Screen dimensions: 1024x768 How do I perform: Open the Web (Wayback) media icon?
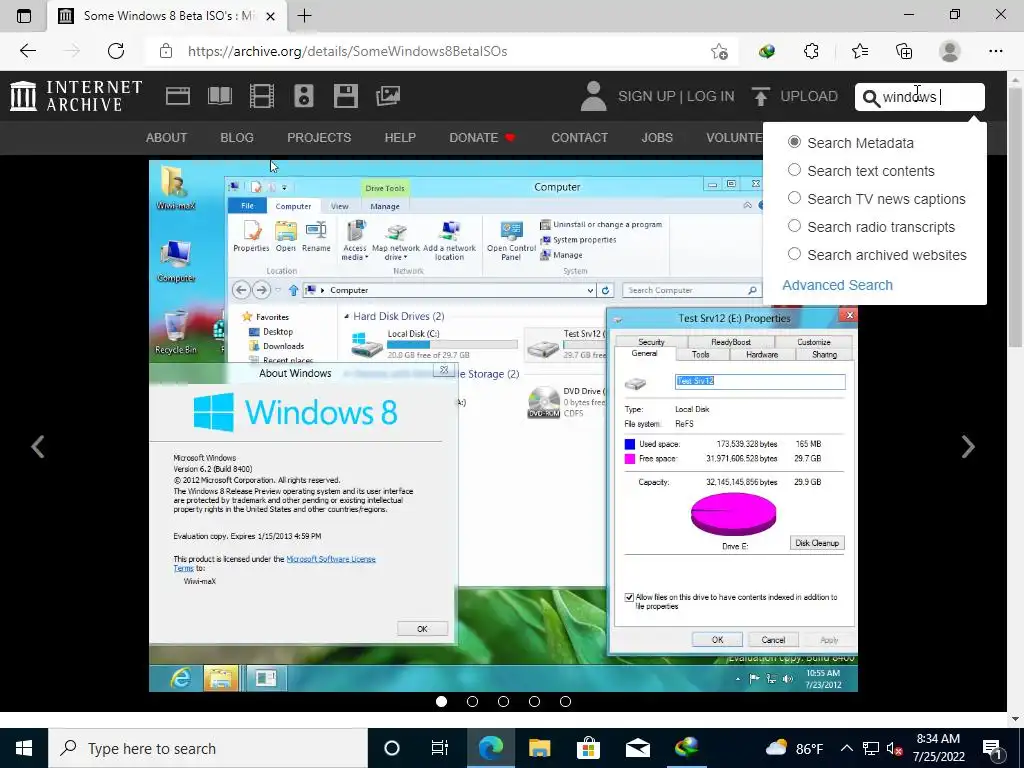[x=178, y=96]
